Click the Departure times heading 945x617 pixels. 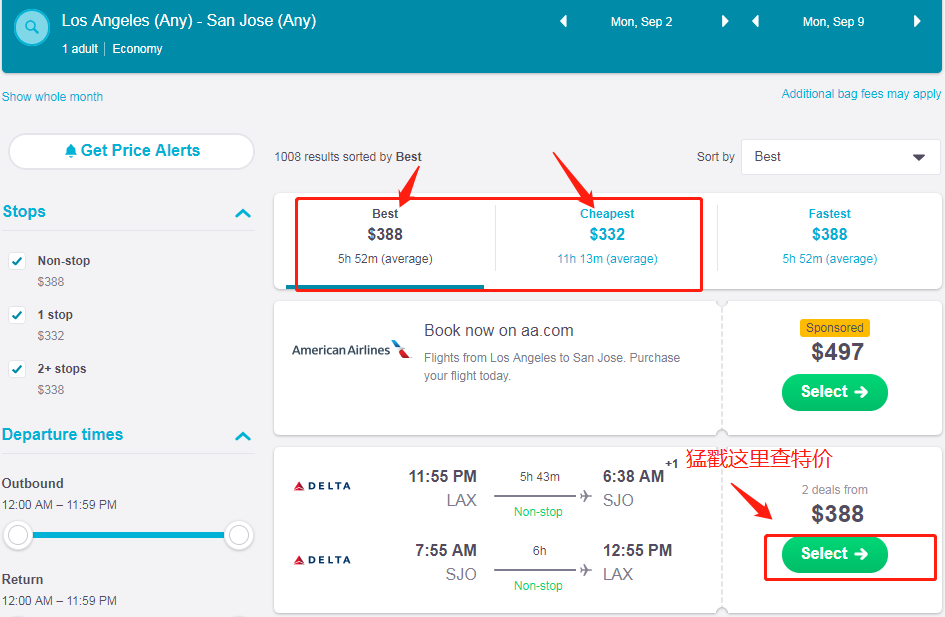[63, 434]
